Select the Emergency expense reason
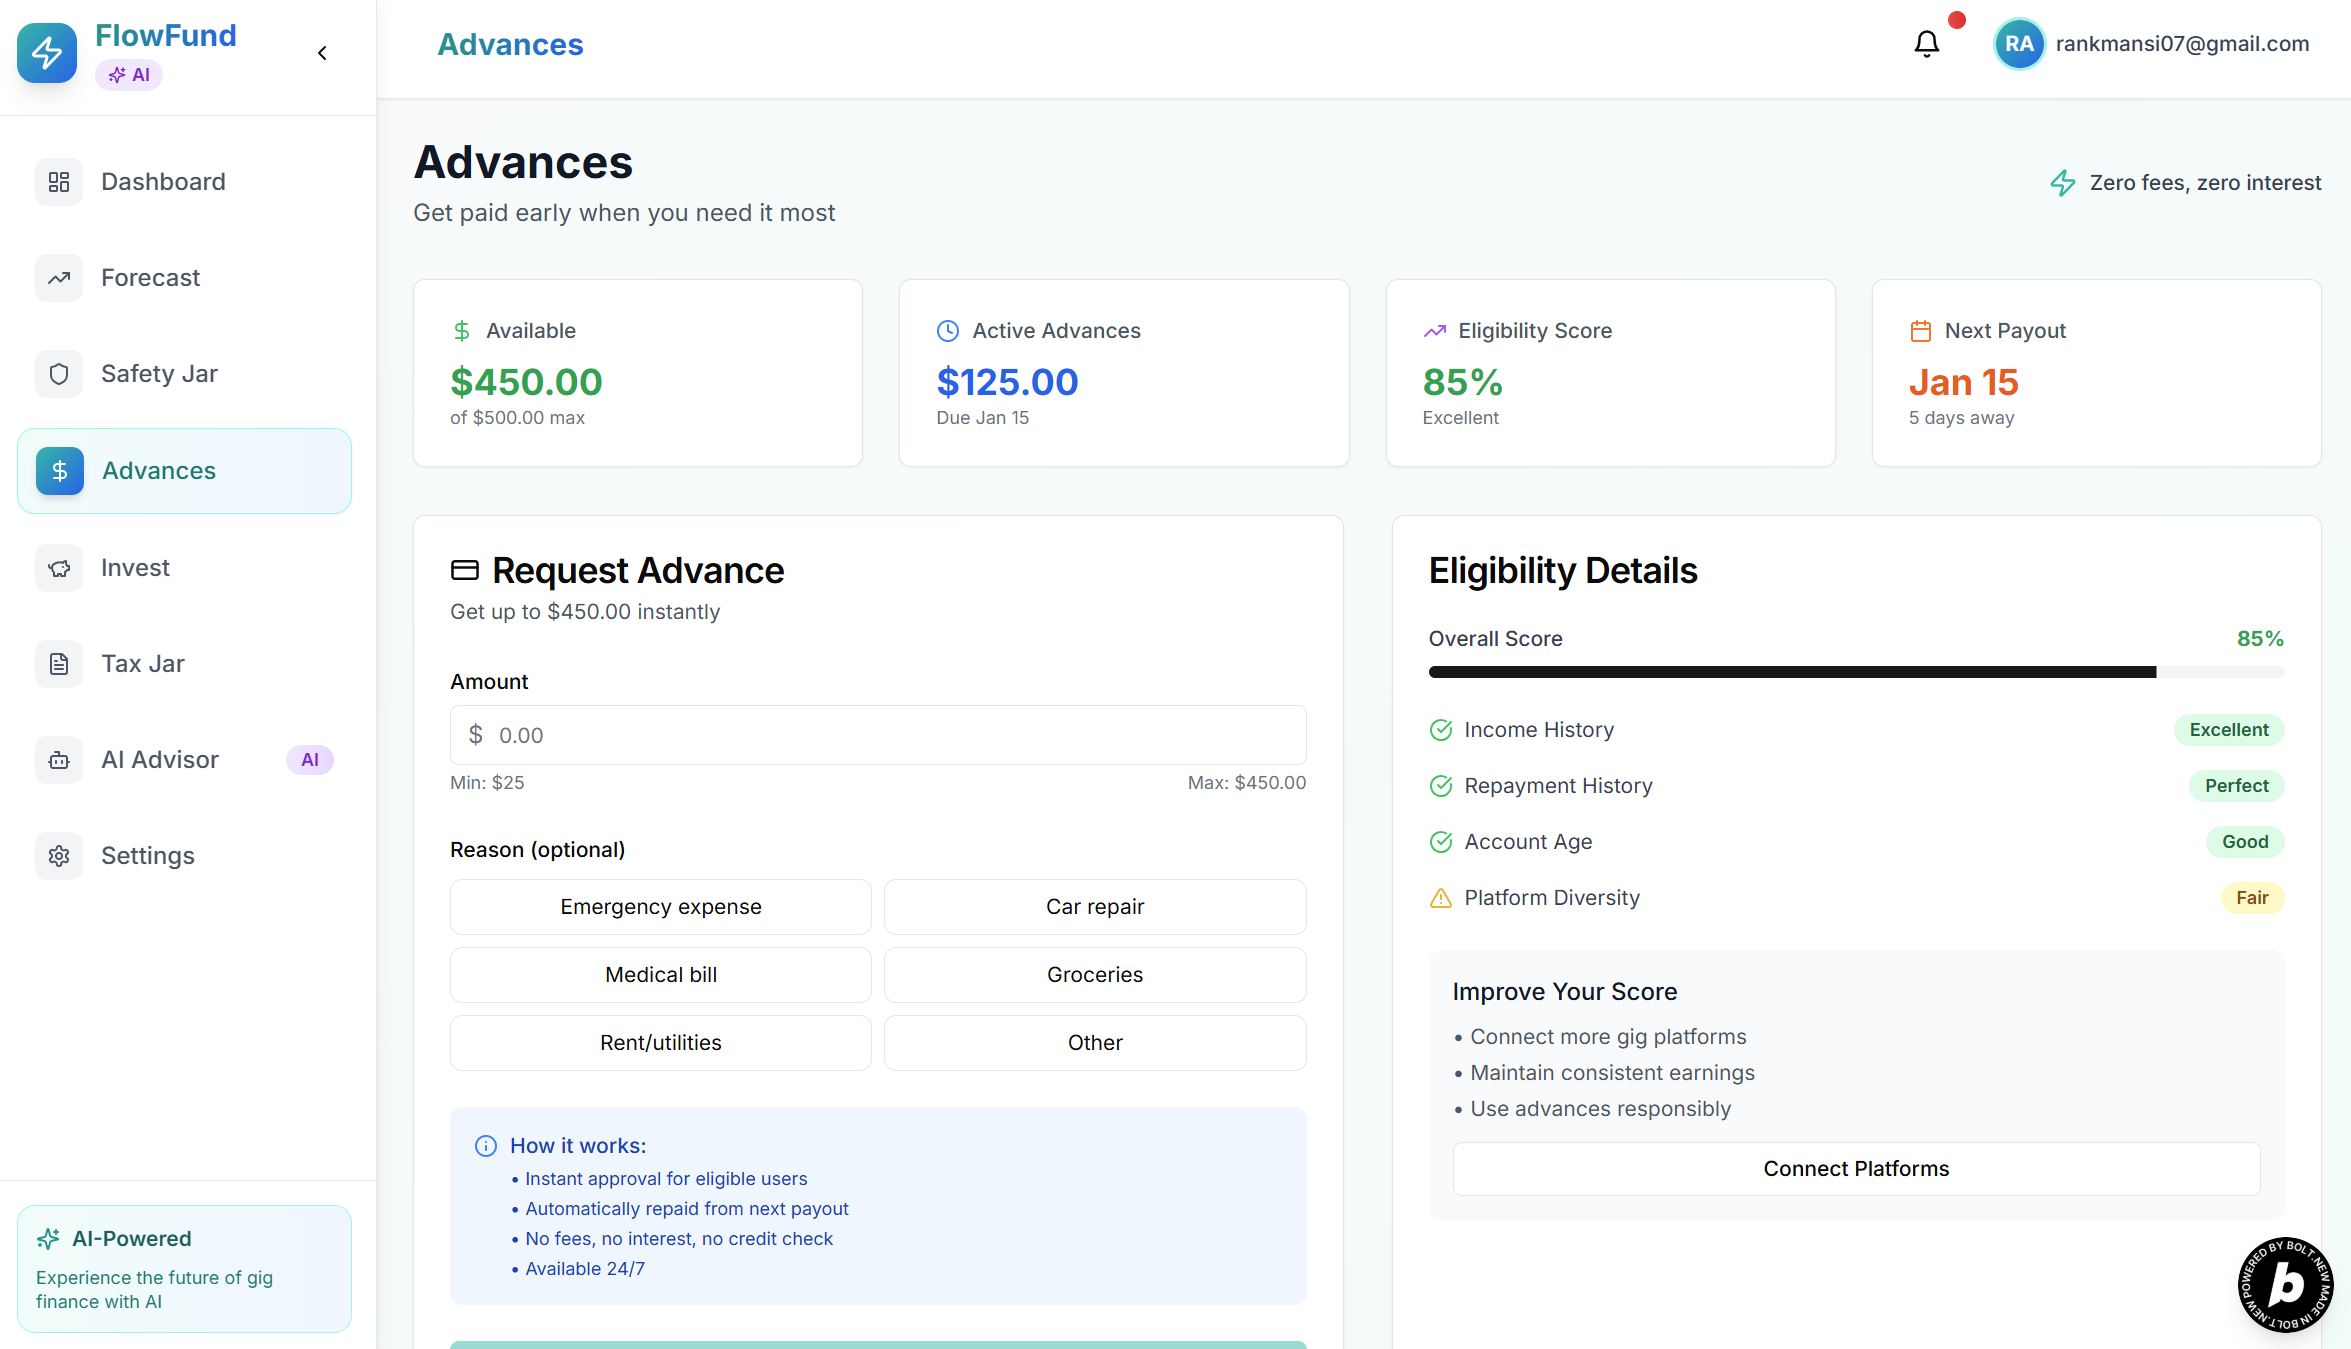 pyautogui.click(x=660, y=907)
